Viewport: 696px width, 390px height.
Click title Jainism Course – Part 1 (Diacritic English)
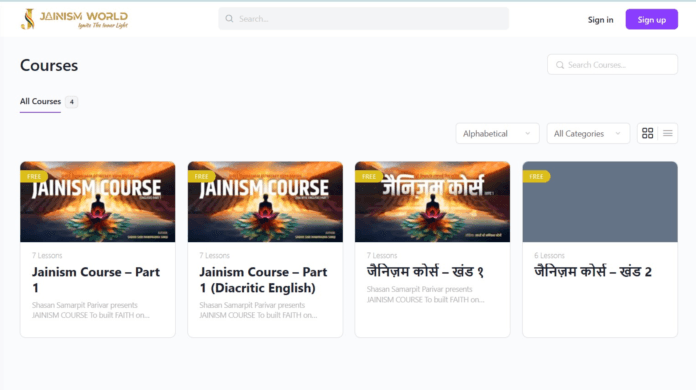point(263,280)
